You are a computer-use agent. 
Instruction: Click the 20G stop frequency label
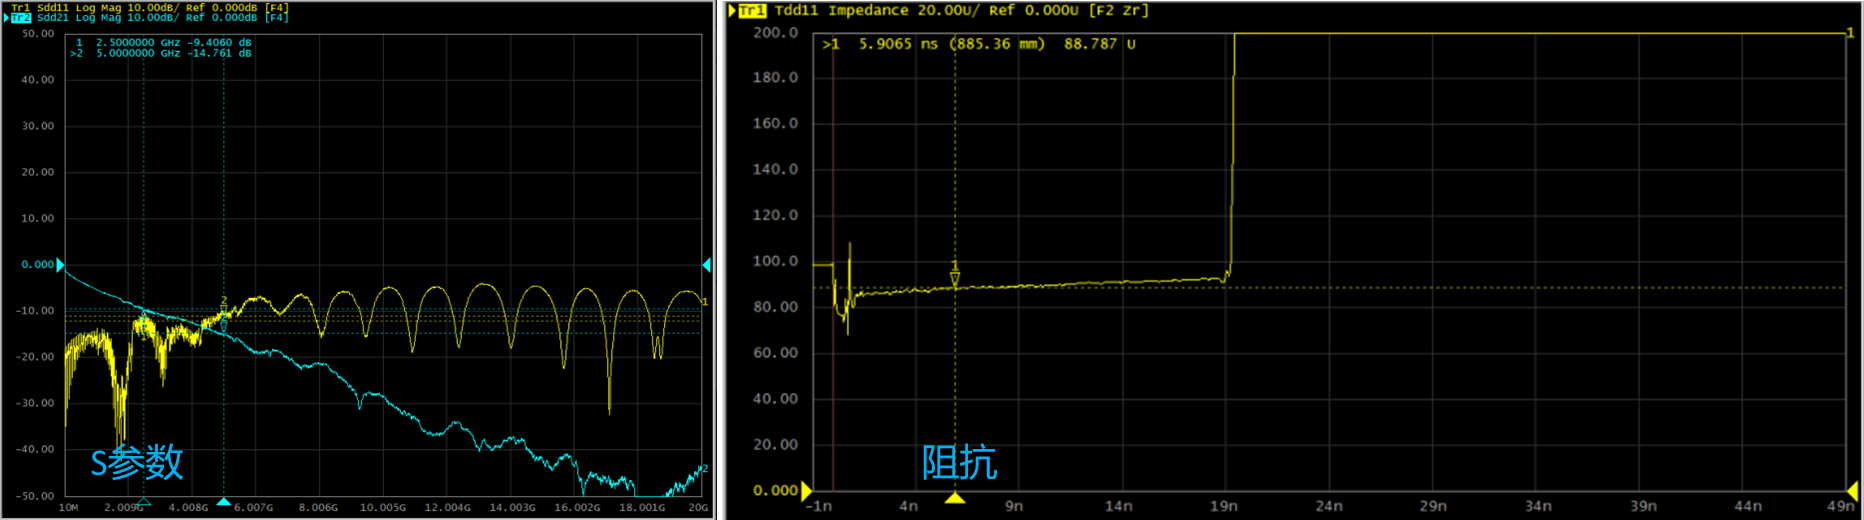click(x=697, y=508)
